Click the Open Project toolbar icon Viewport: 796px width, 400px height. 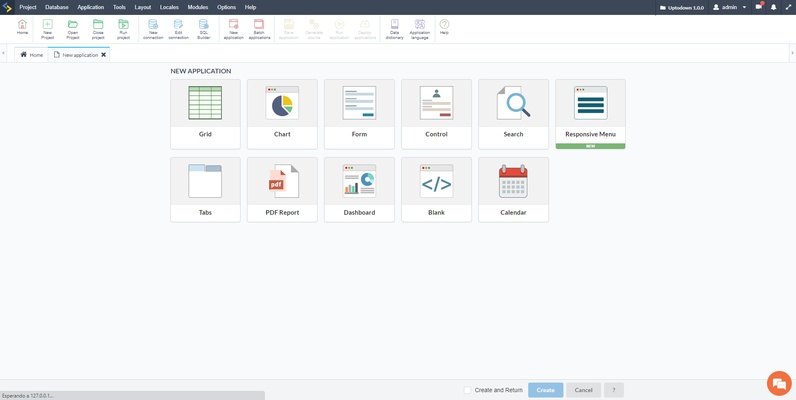[73, 28]
